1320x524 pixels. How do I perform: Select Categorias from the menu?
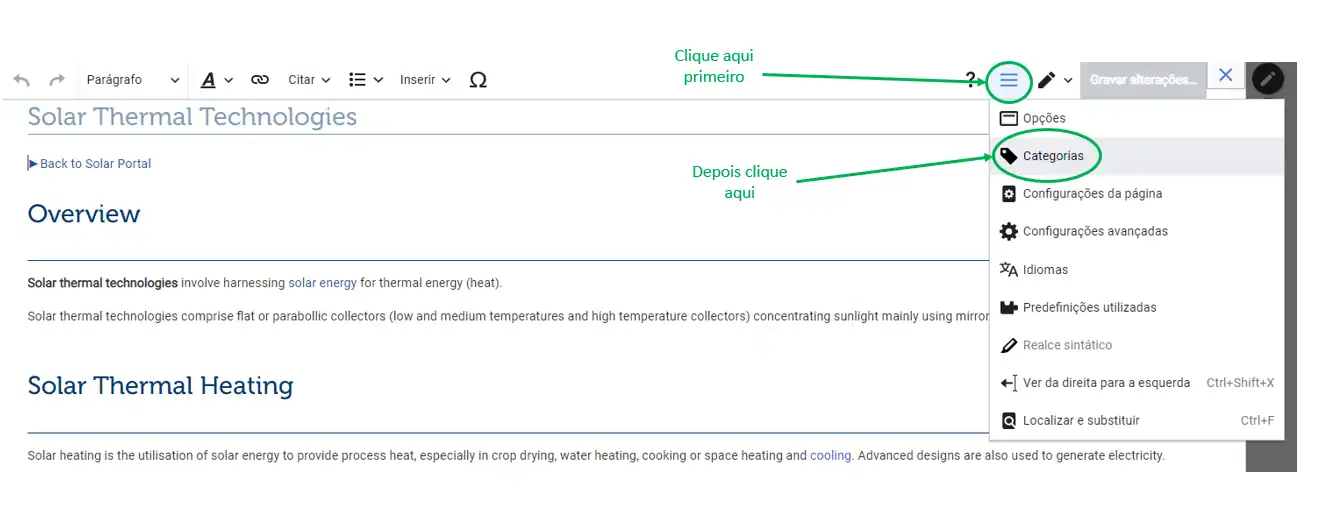(1052, 156)
